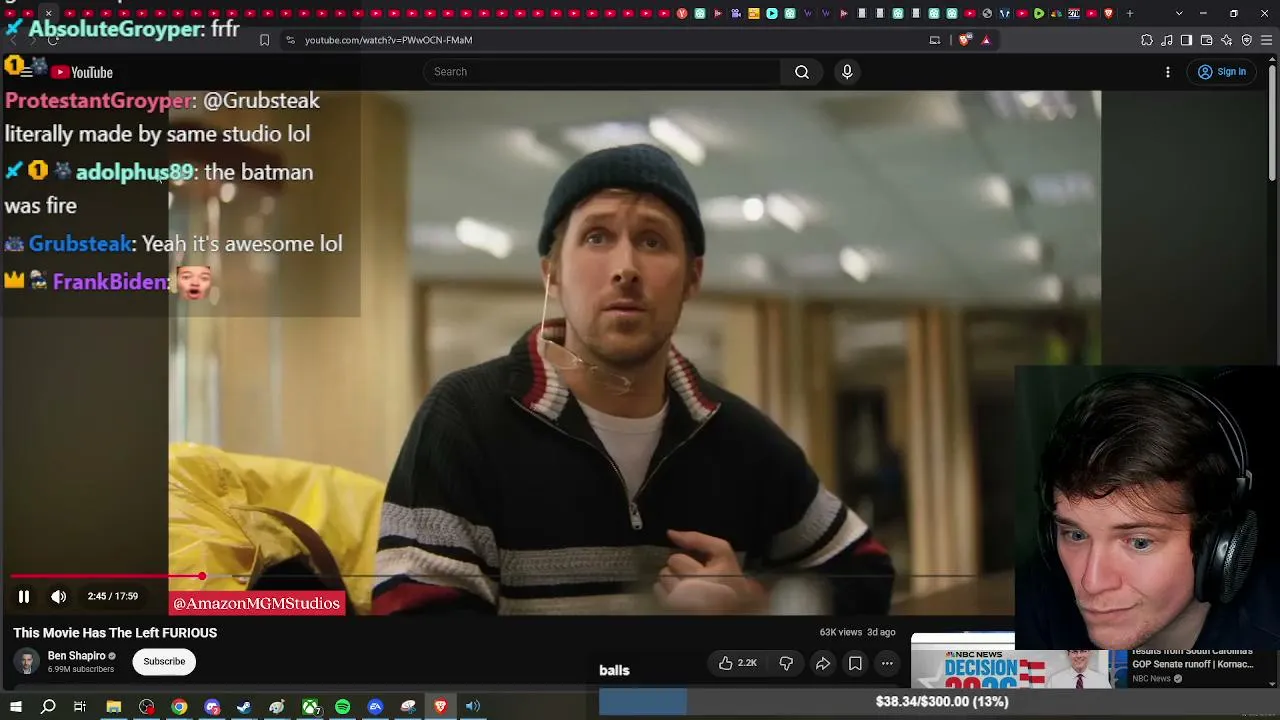Subscribe to Ben Shapiro channel

coord(164,661)
